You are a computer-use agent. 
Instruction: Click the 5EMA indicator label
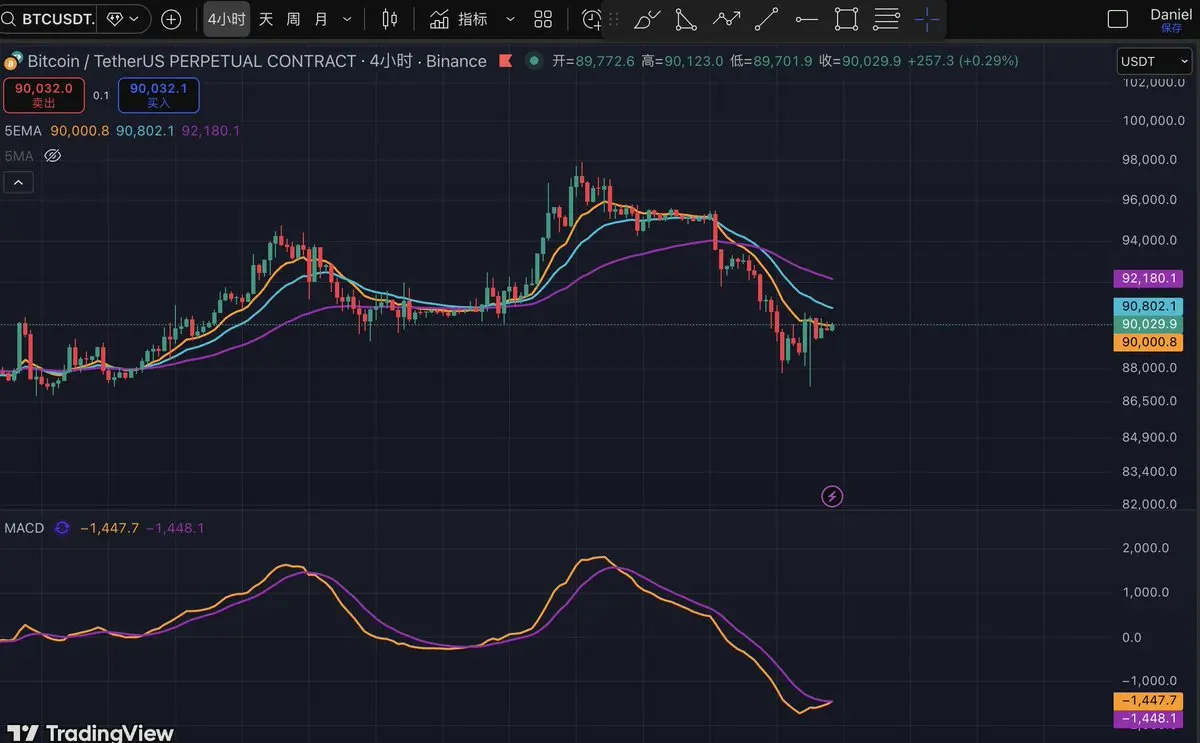pos(24,131)
